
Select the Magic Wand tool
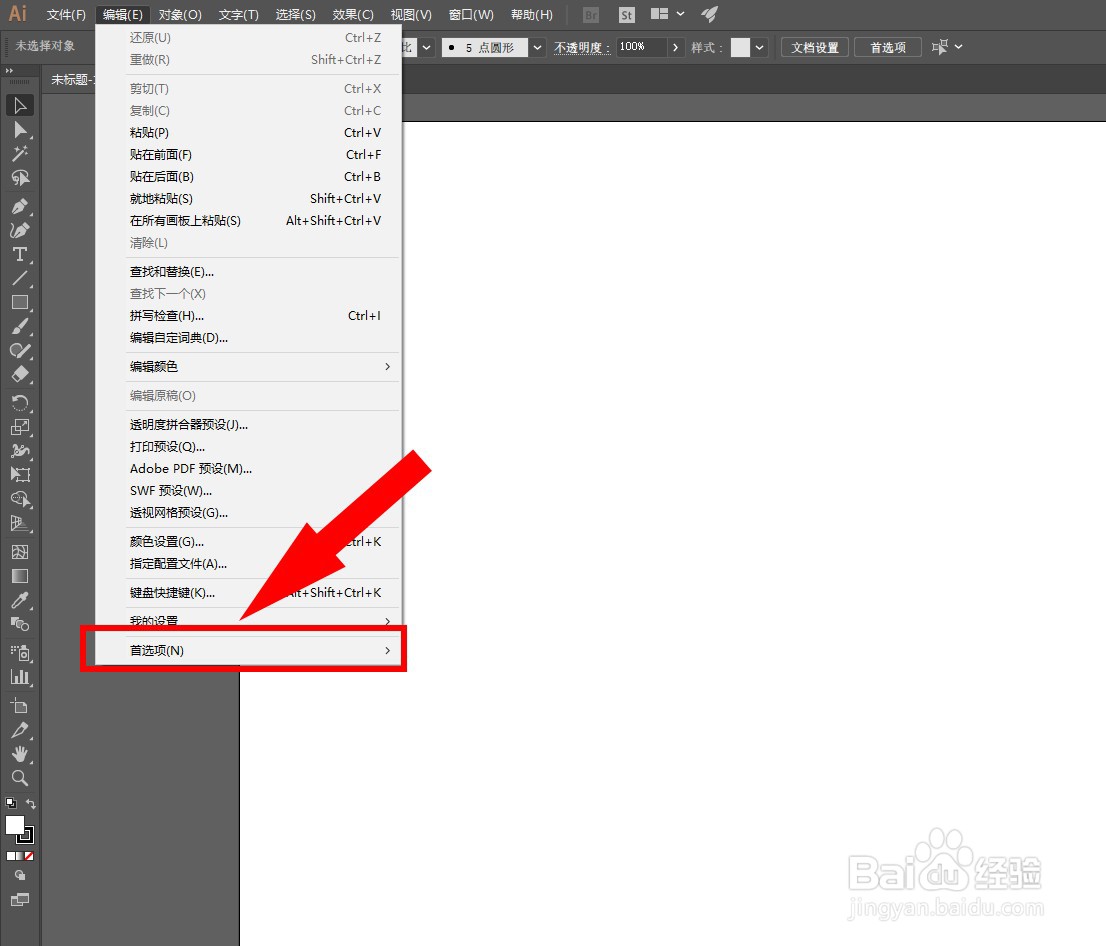click(20, 154)
